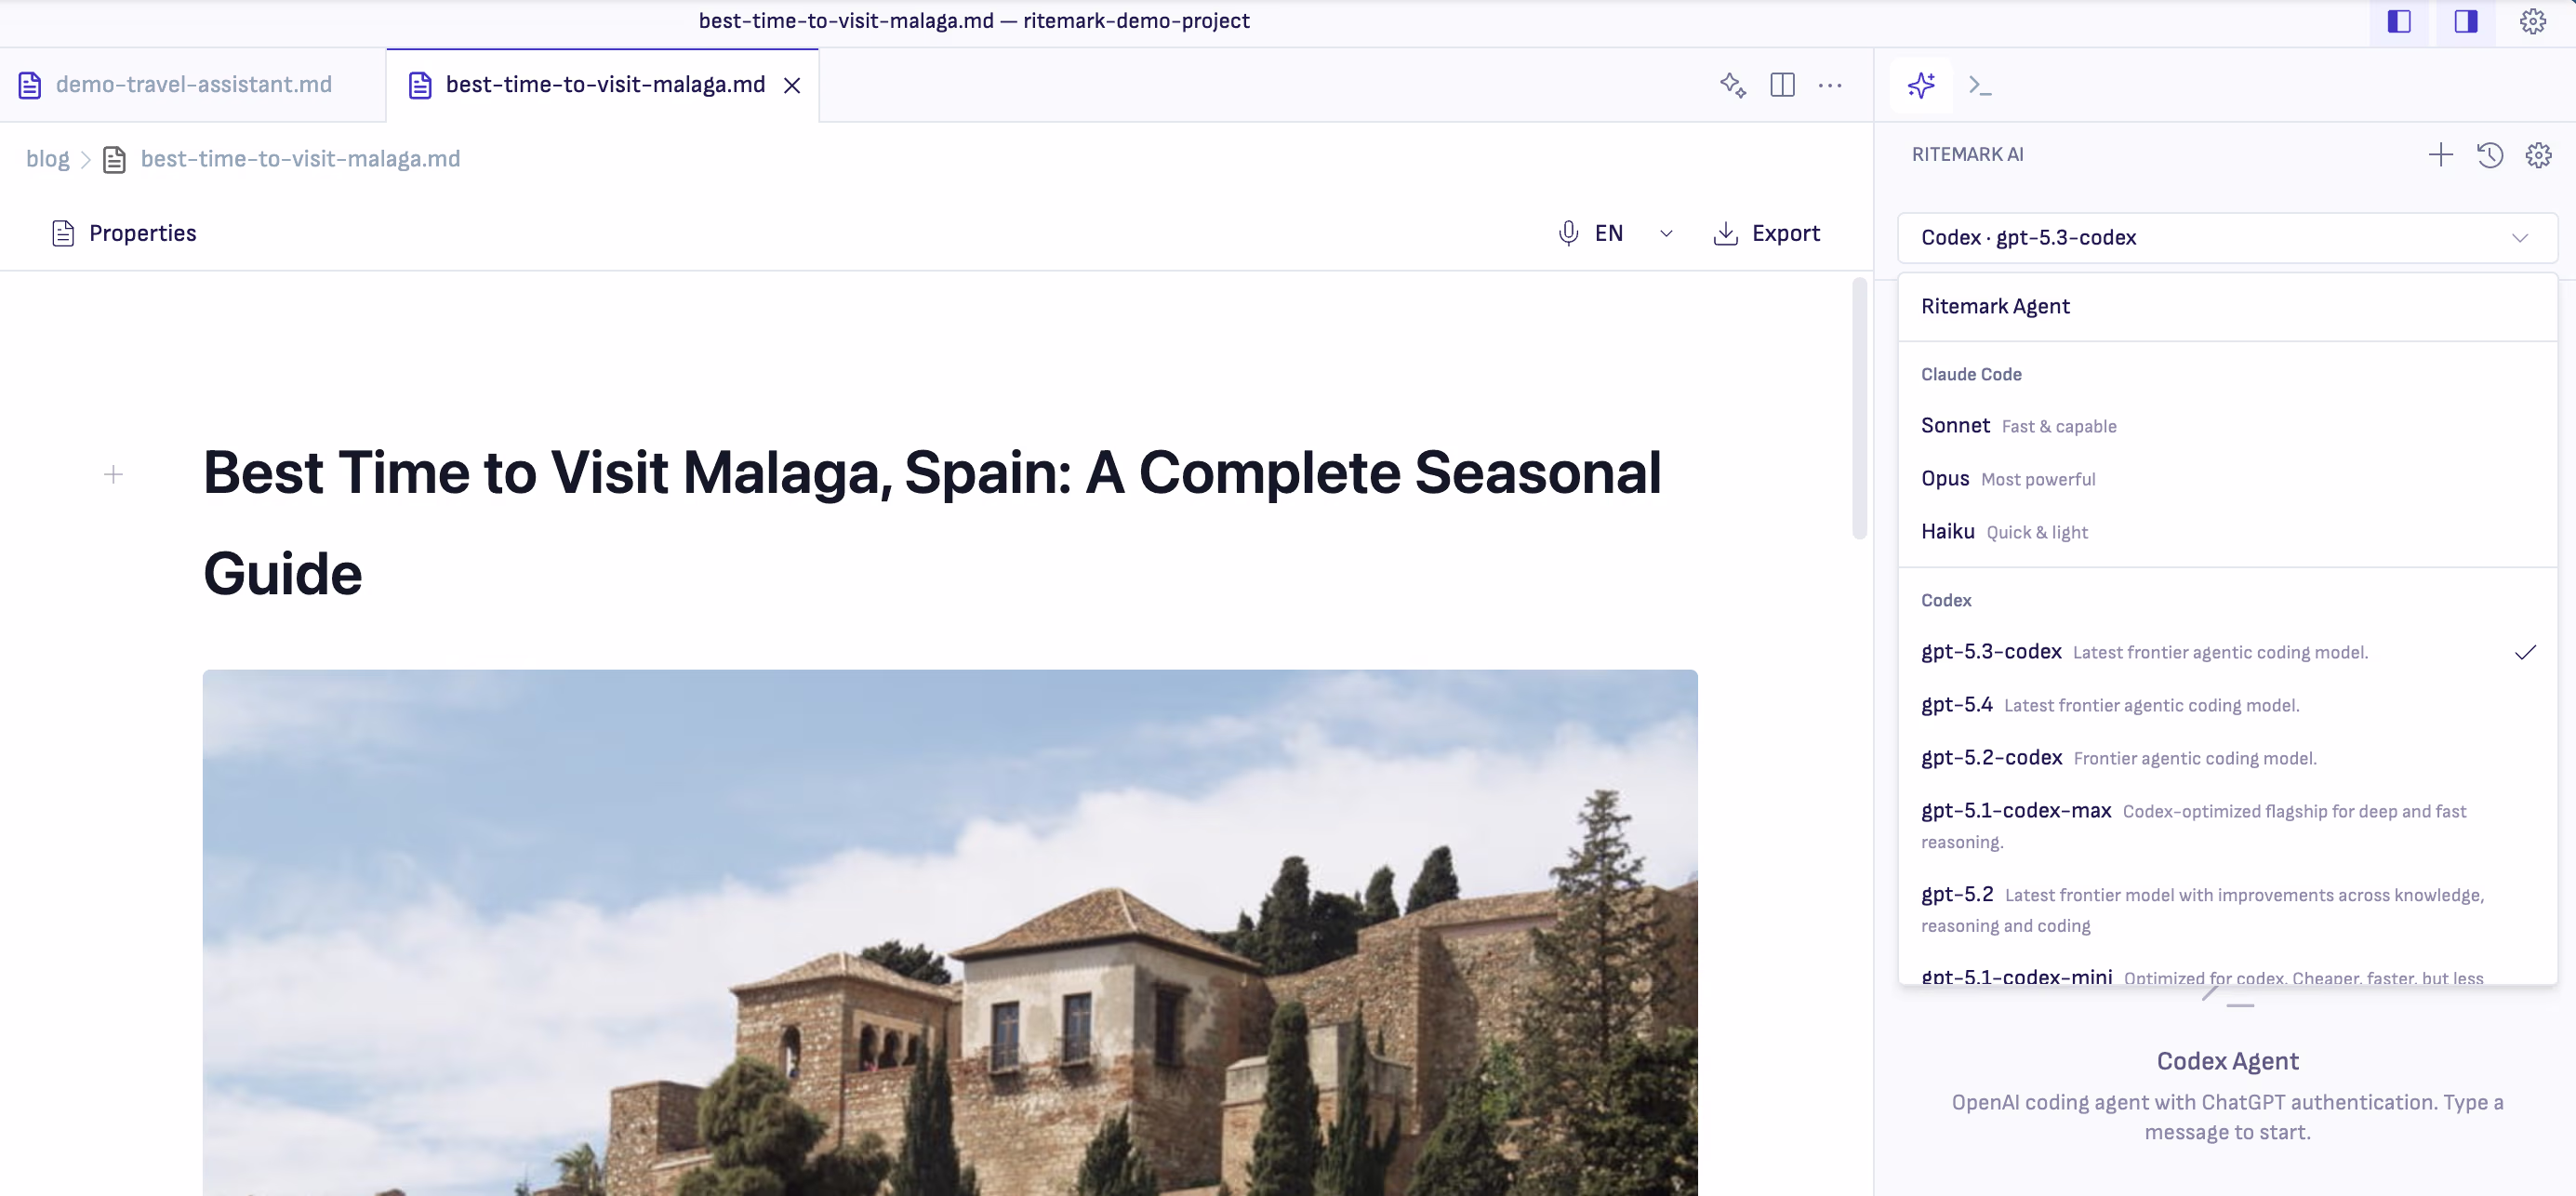Click the split editor icon
This screenshot has width=2576, height=1196.
click(x=1782, y=85)
